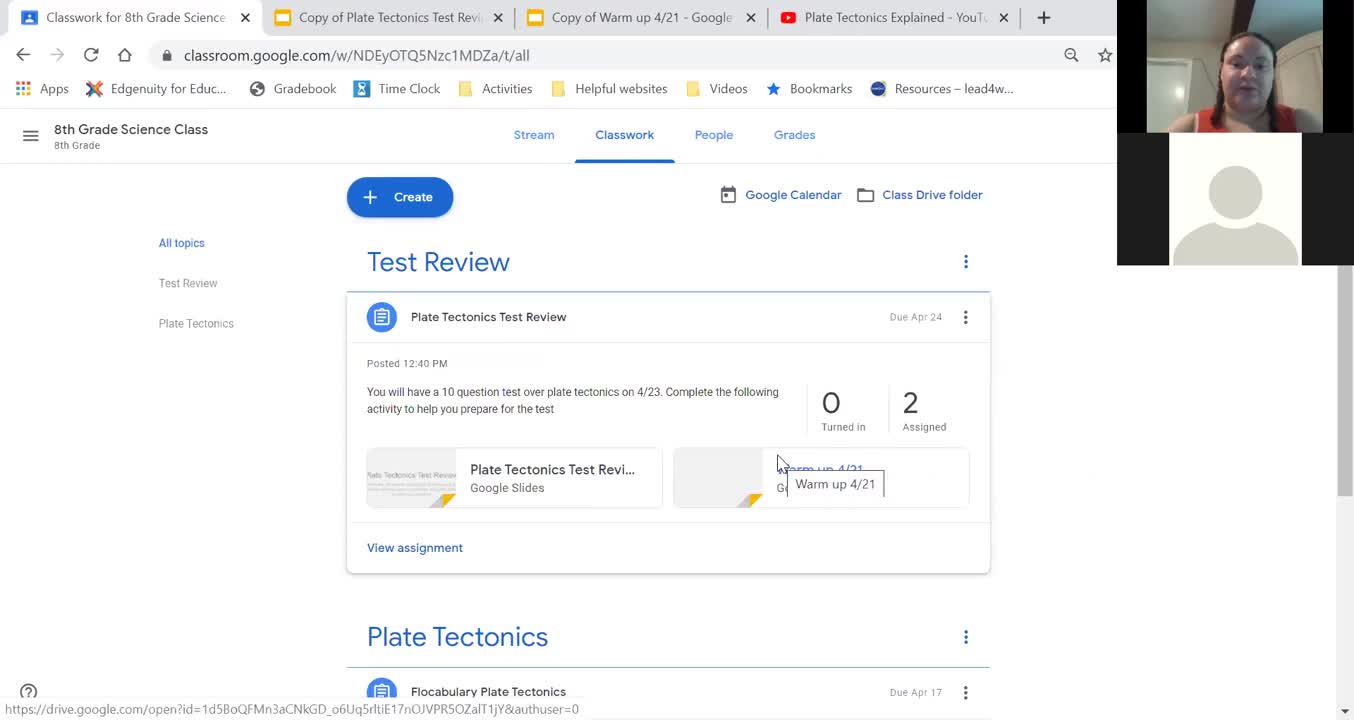Click the presenter webcam video tile
Viewport: 1354px width, 720px height.
pyautogui.click(x=1235, y=66)
